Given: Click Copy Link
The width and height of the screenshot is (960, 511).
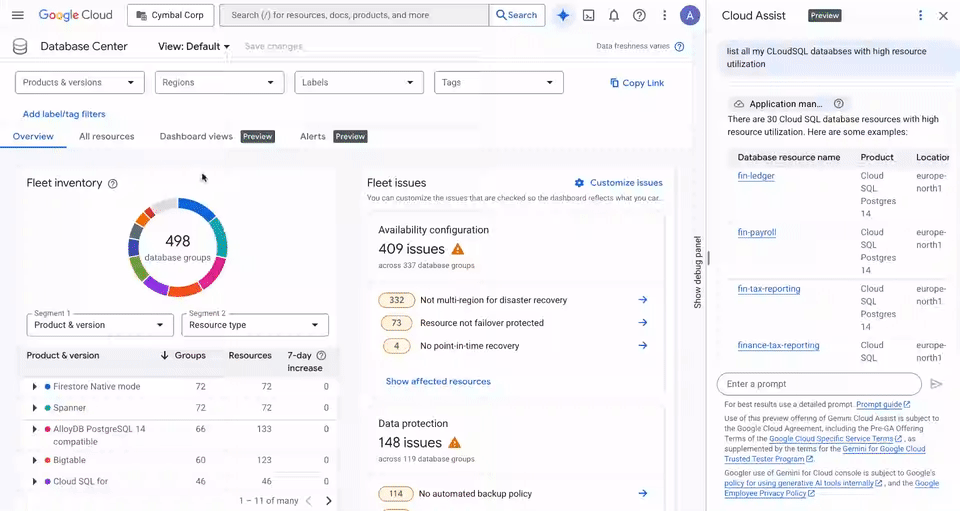Looking at the screenshot, I should pos(637,83).
